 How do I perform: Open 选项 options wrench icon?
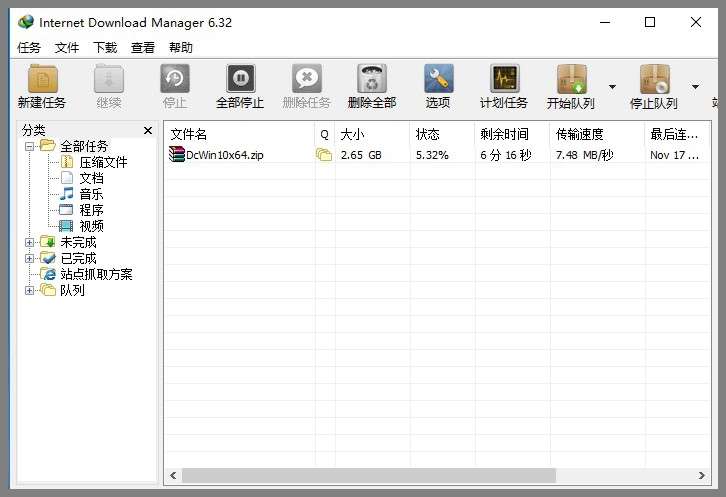(438, 79)
